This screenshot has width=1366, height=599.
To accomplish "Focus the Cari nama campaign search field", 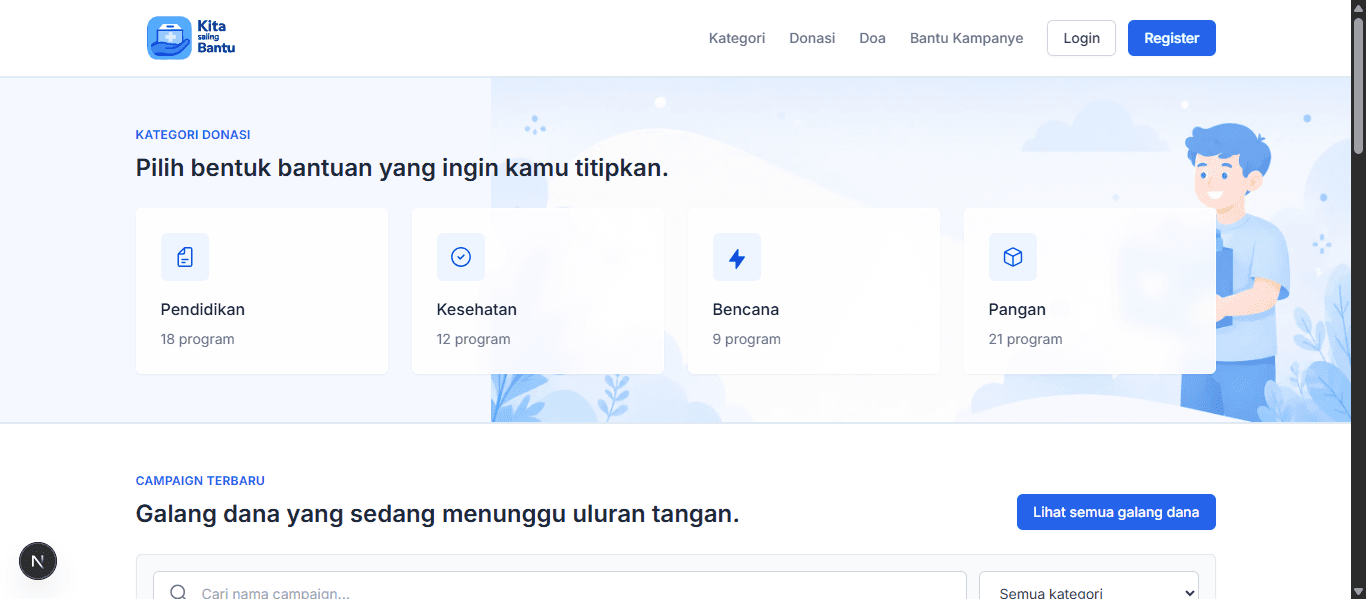I will coord(560,586).
